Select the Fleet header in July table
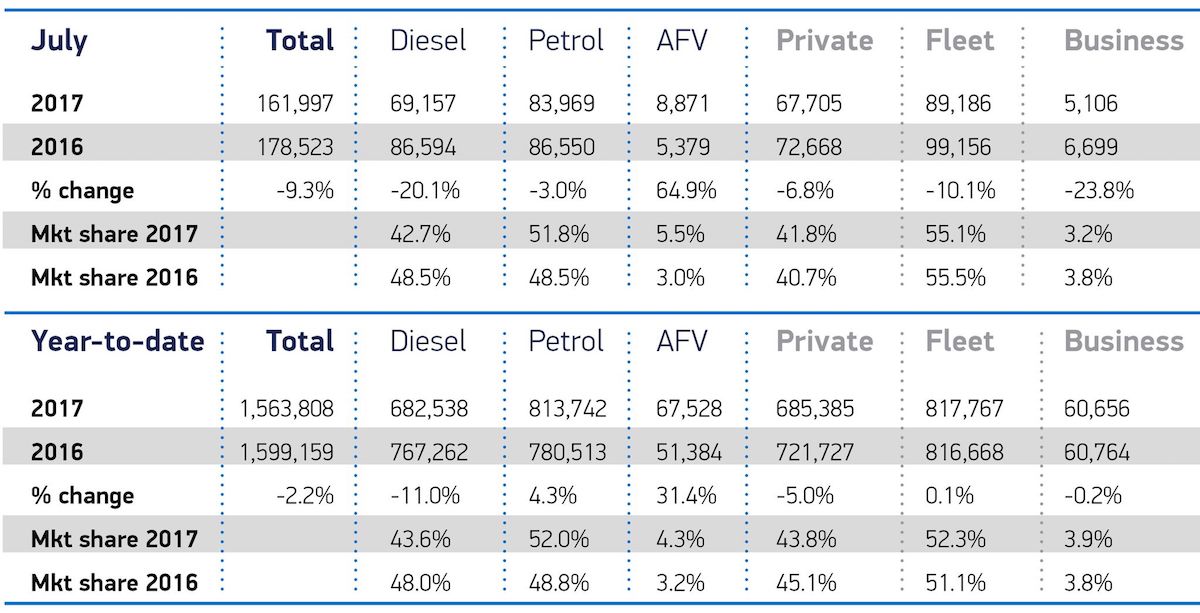The height and width of the screenshot is (613, 1200). pyautogui.click(x=959, y=41)
